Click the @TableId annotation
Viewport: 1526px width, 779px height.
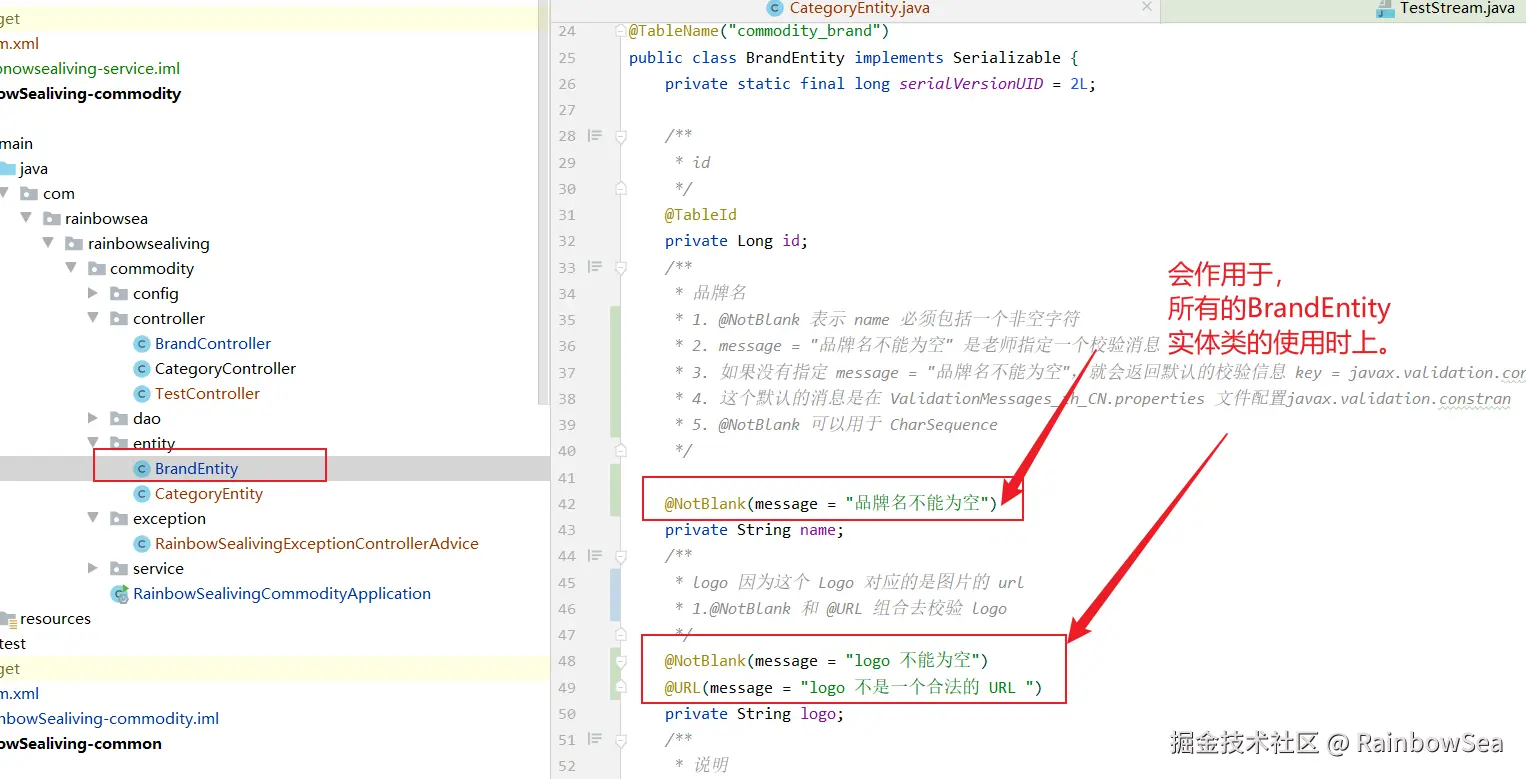pos(700,214)
